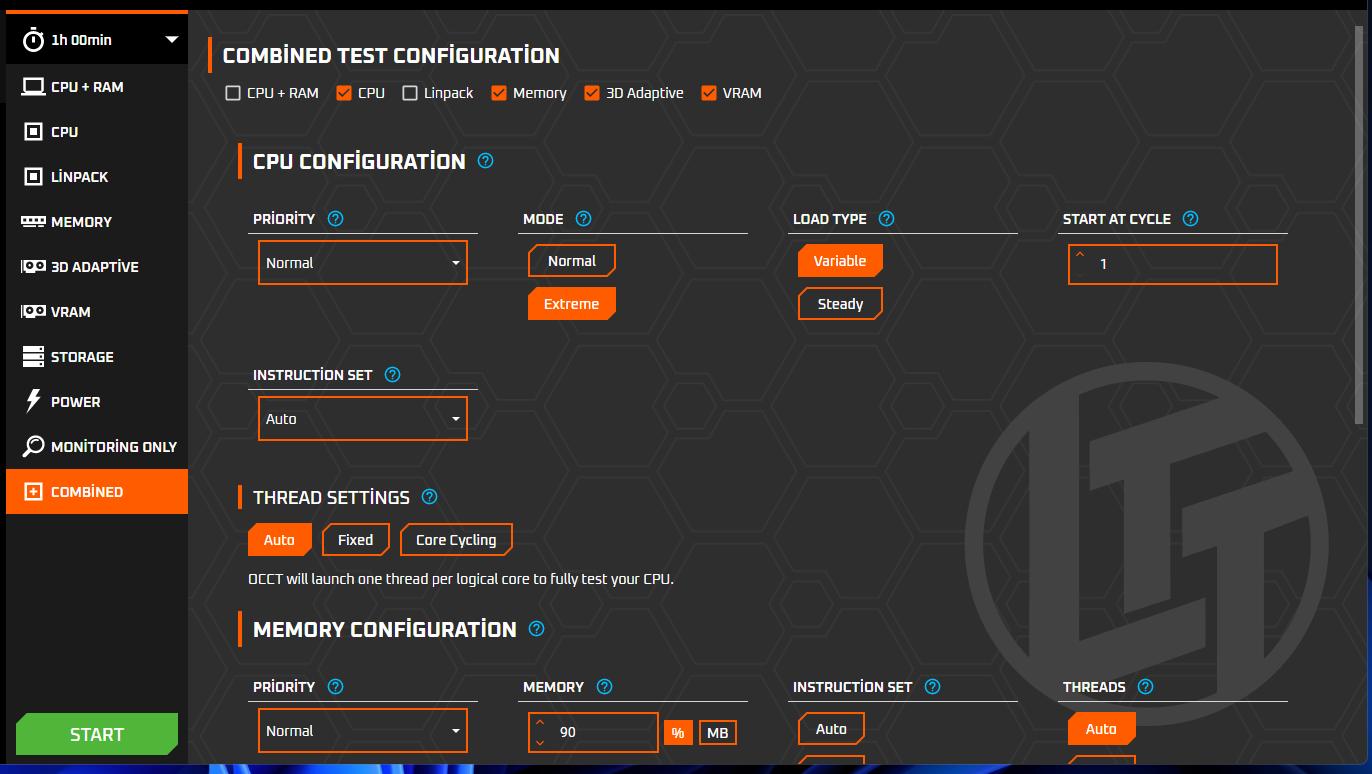Switch to Monitoring Only tab

coord(97,447)
